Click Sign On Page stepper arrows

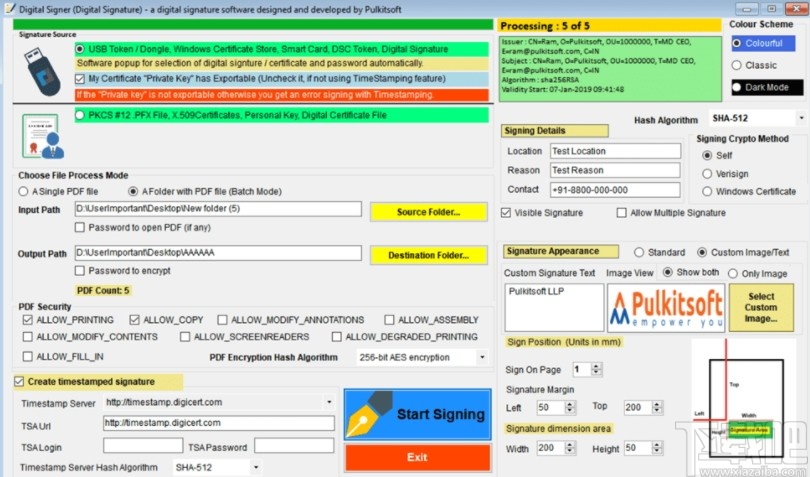[x=596, y=369]
